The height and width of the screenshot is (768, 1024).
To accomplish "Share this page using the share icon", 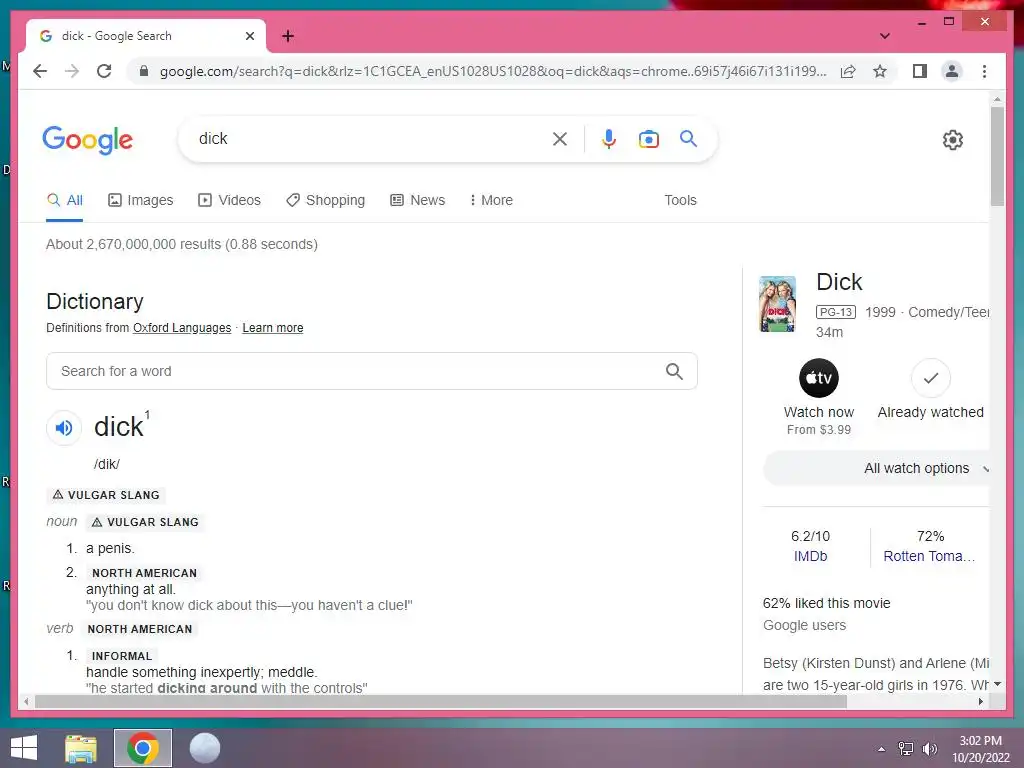I will (848, 71).
